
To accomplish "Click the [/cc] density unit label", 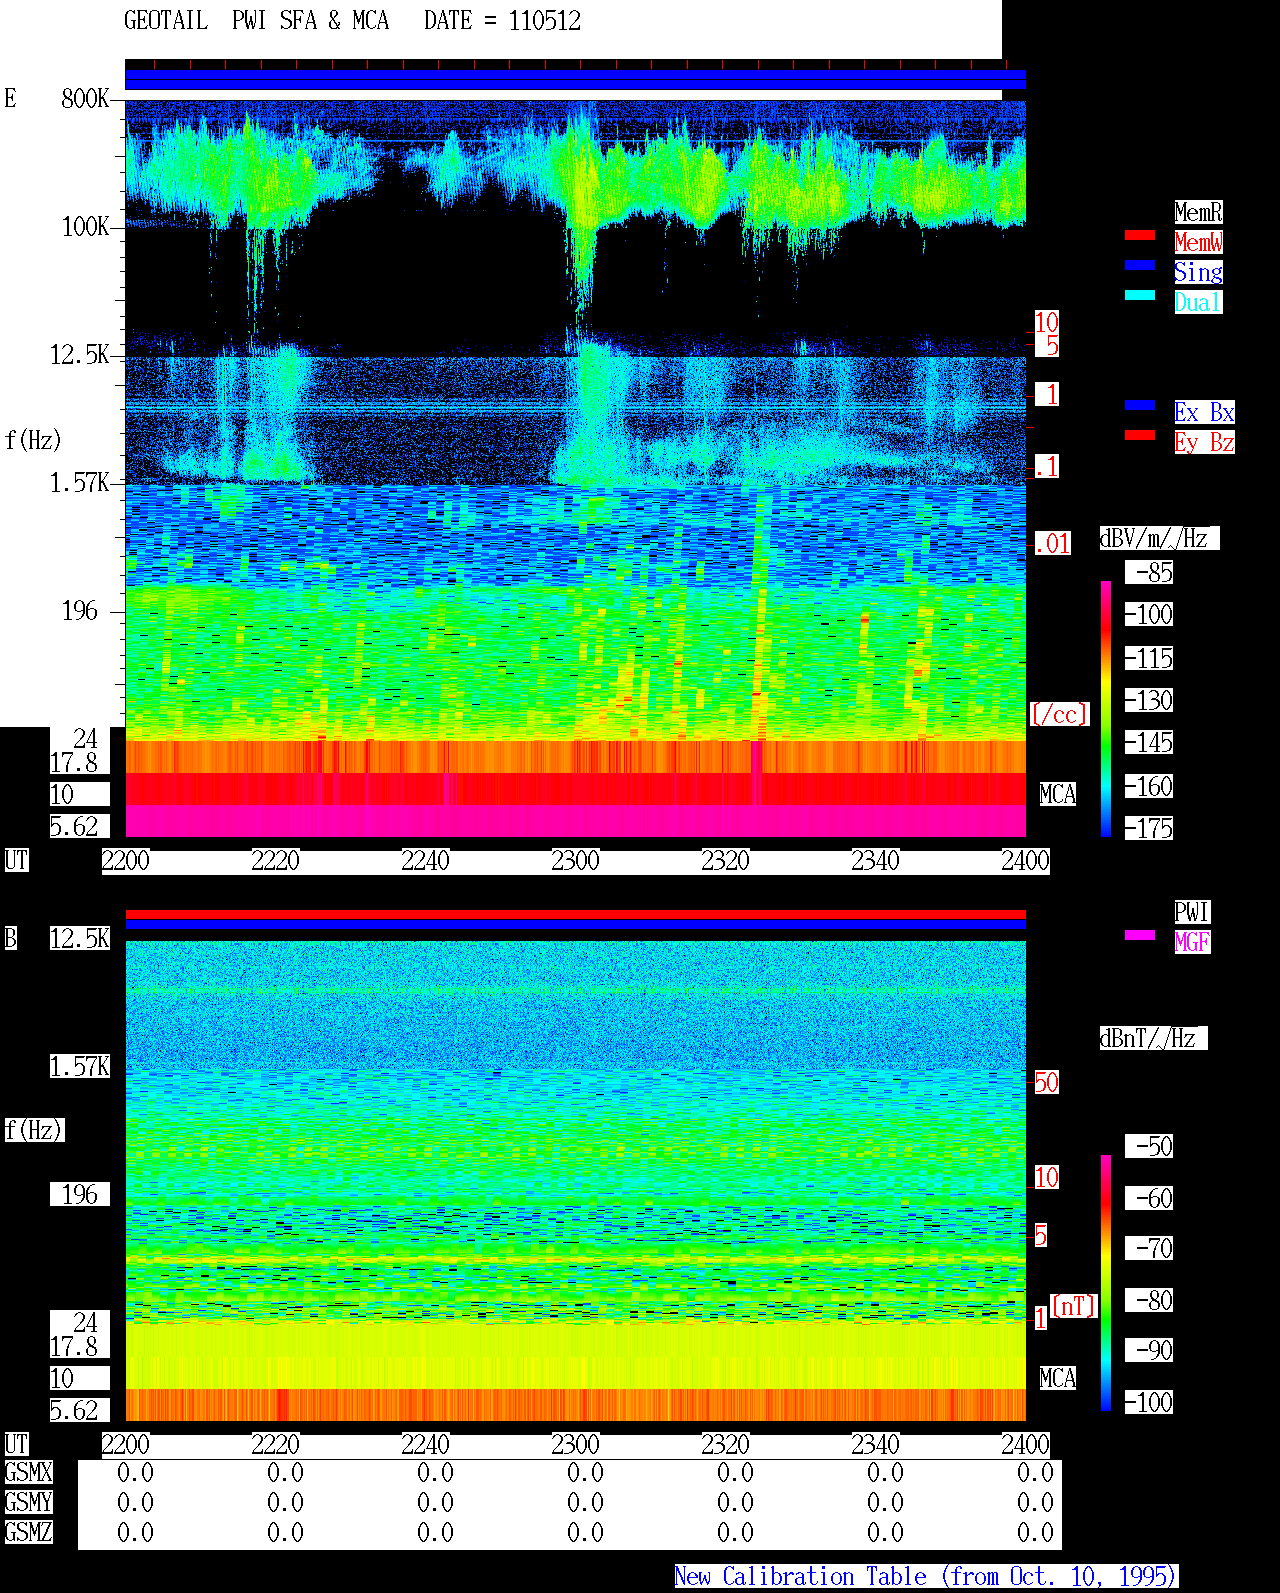I will (x=1059, y=714).
